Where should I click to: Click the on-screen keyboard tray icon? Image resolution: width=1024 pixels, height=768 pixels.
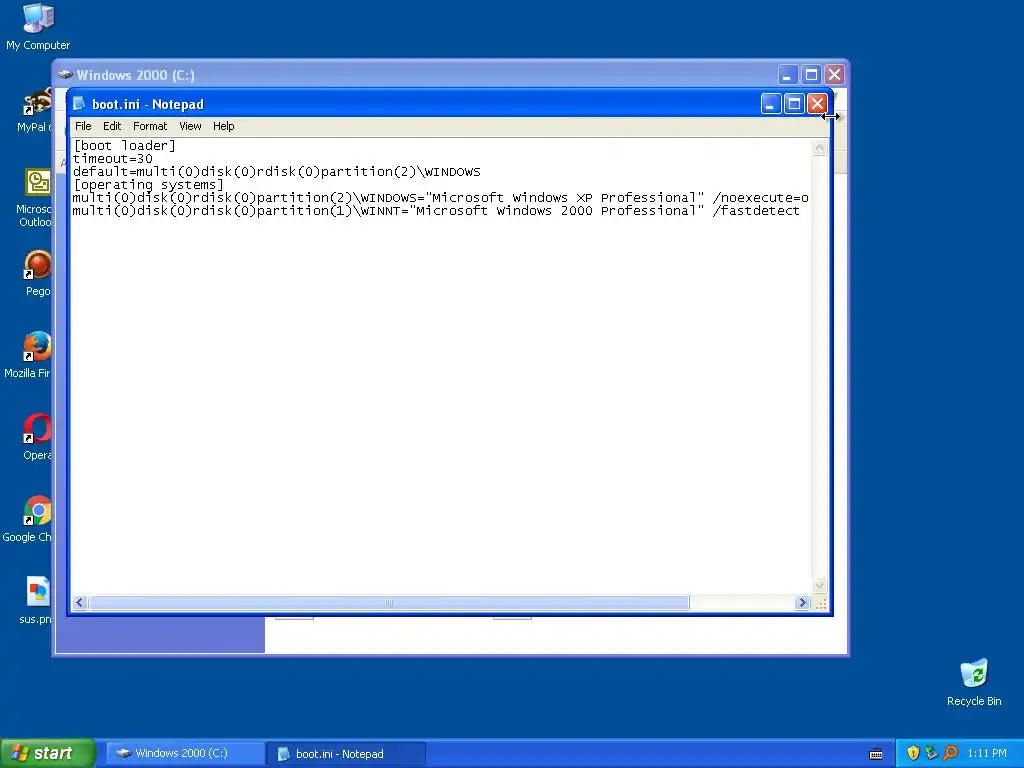pos(876,754)
